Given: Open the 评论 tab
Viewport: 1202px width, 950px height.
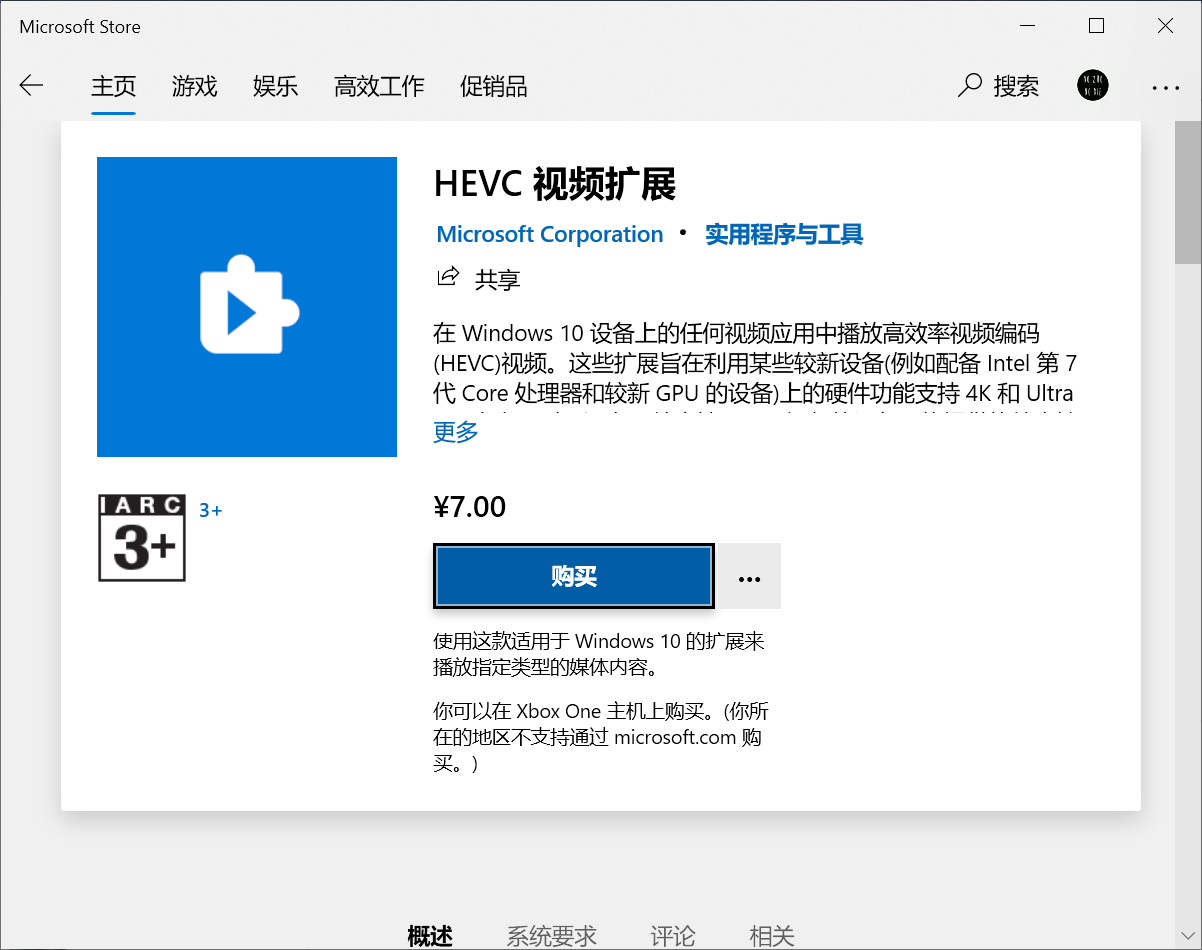Looking at the screenshot, I should [x=673, y=935].
